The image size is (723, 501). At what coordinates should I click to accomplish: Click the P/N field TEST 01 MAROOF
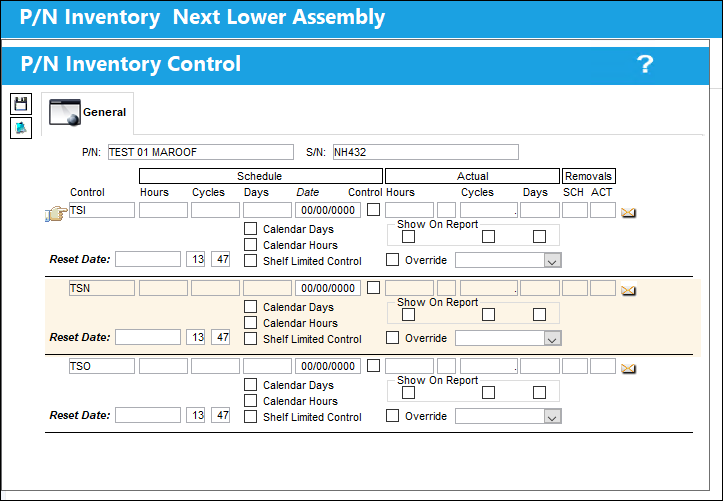[201, 152]
